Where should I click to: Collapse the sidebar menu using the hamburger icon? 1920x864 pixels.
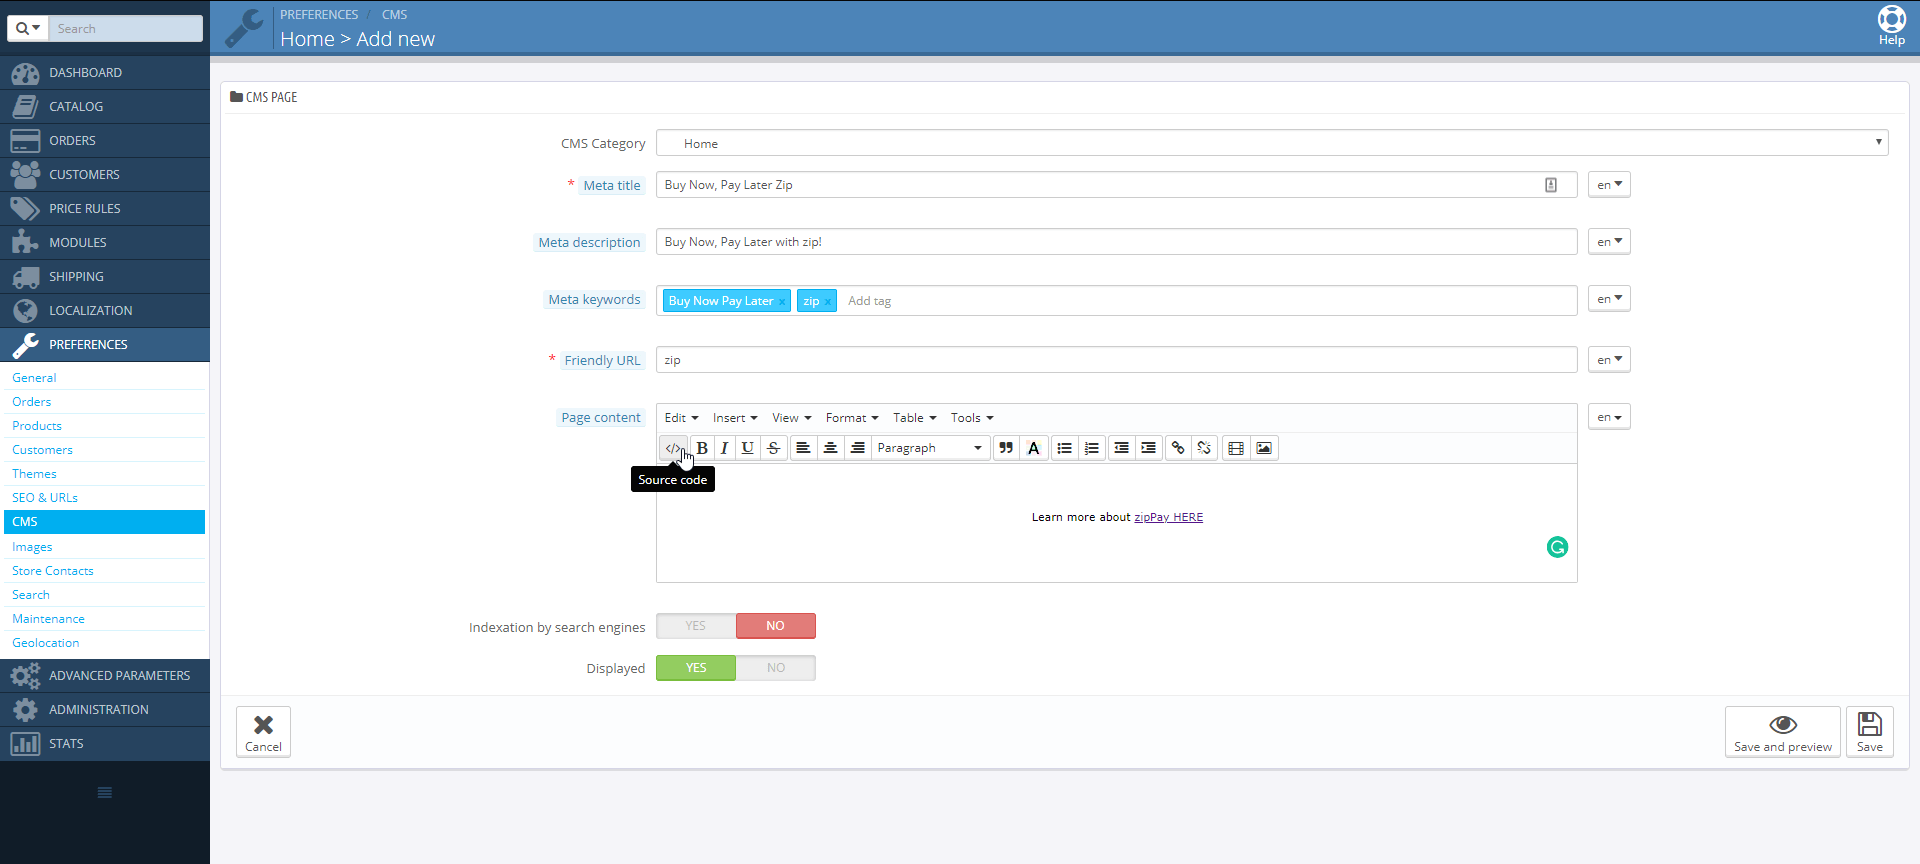pos(105,793)
